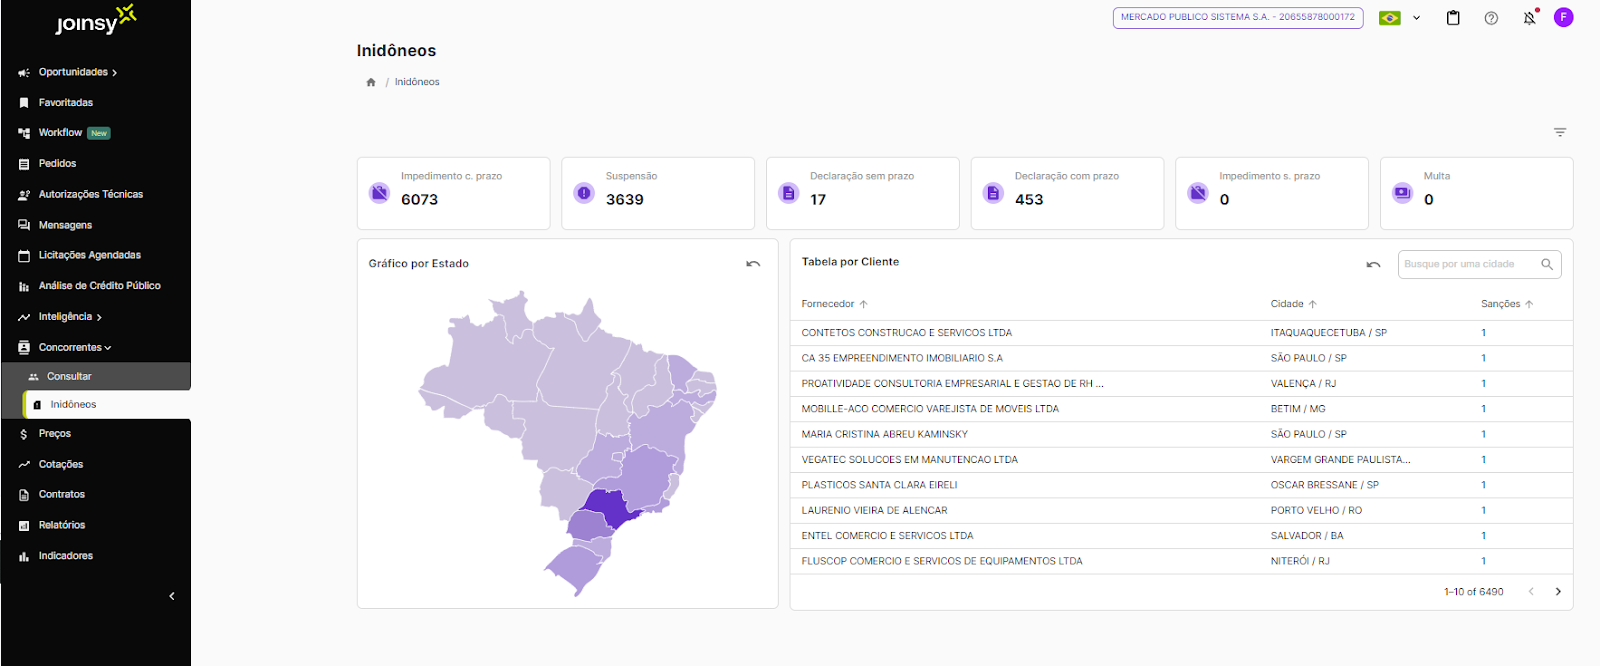
Task: Undo filter on Tabela por Cliente
Action: pyautogui.click(x=1373, y=265)
